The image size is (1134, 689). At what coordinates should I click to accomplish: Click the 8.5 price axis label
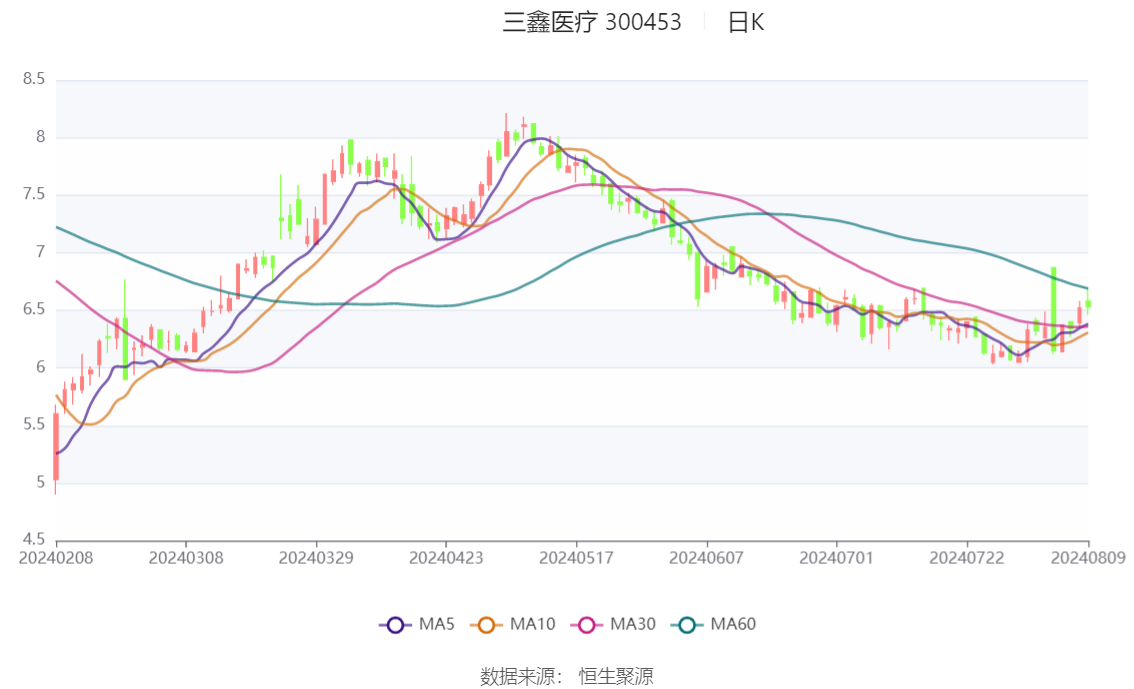point(33,79)
